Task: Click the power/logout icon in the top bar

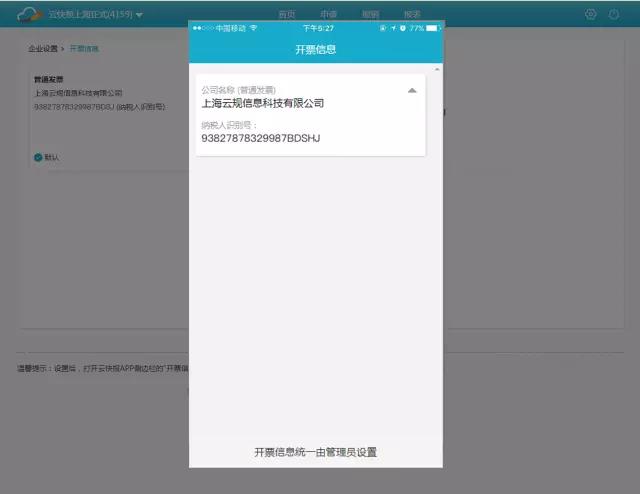Action: tap(614, 14)
